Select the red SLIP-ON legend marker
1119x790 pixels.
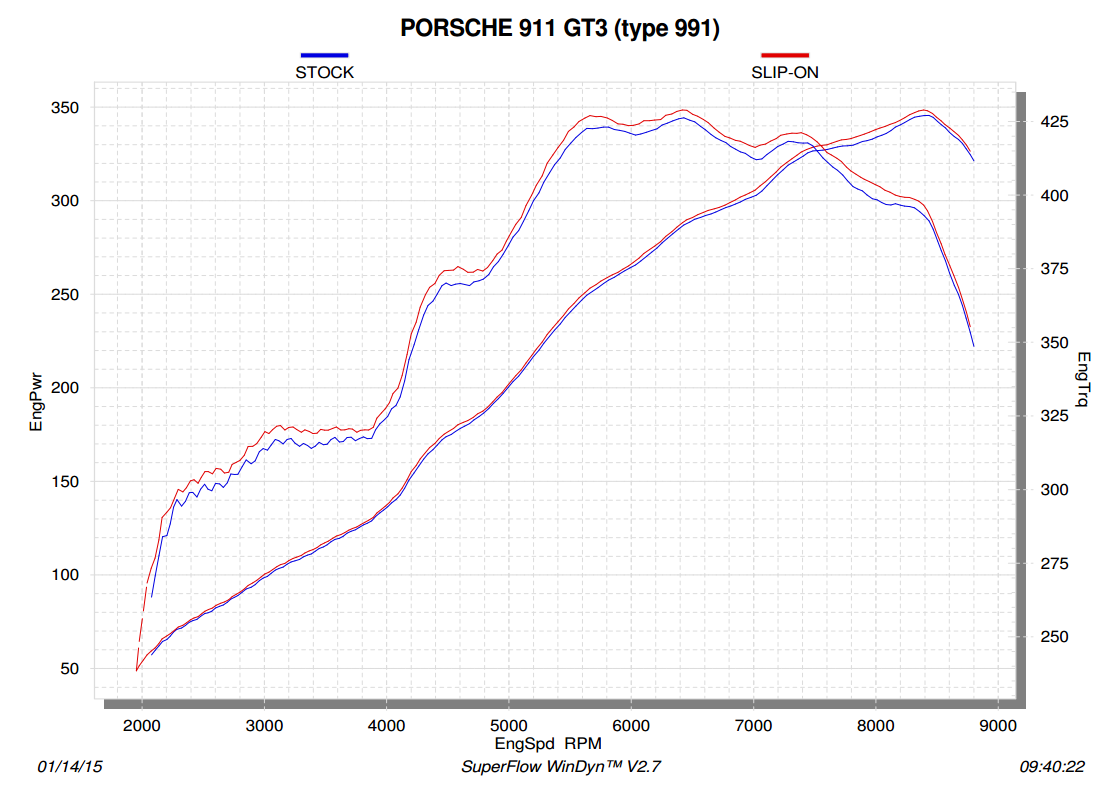coord(786,54)
